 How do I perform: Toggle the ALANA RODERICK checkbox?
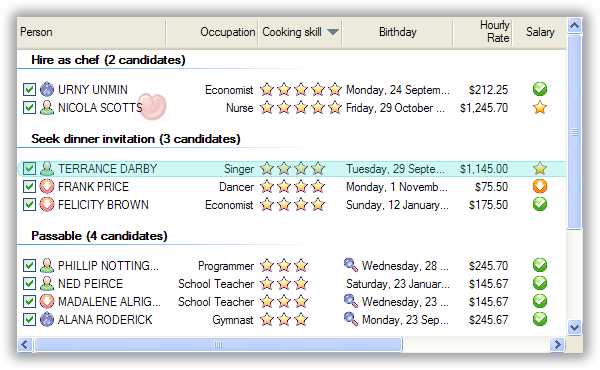pyautogui.click(x=29, y=319)
